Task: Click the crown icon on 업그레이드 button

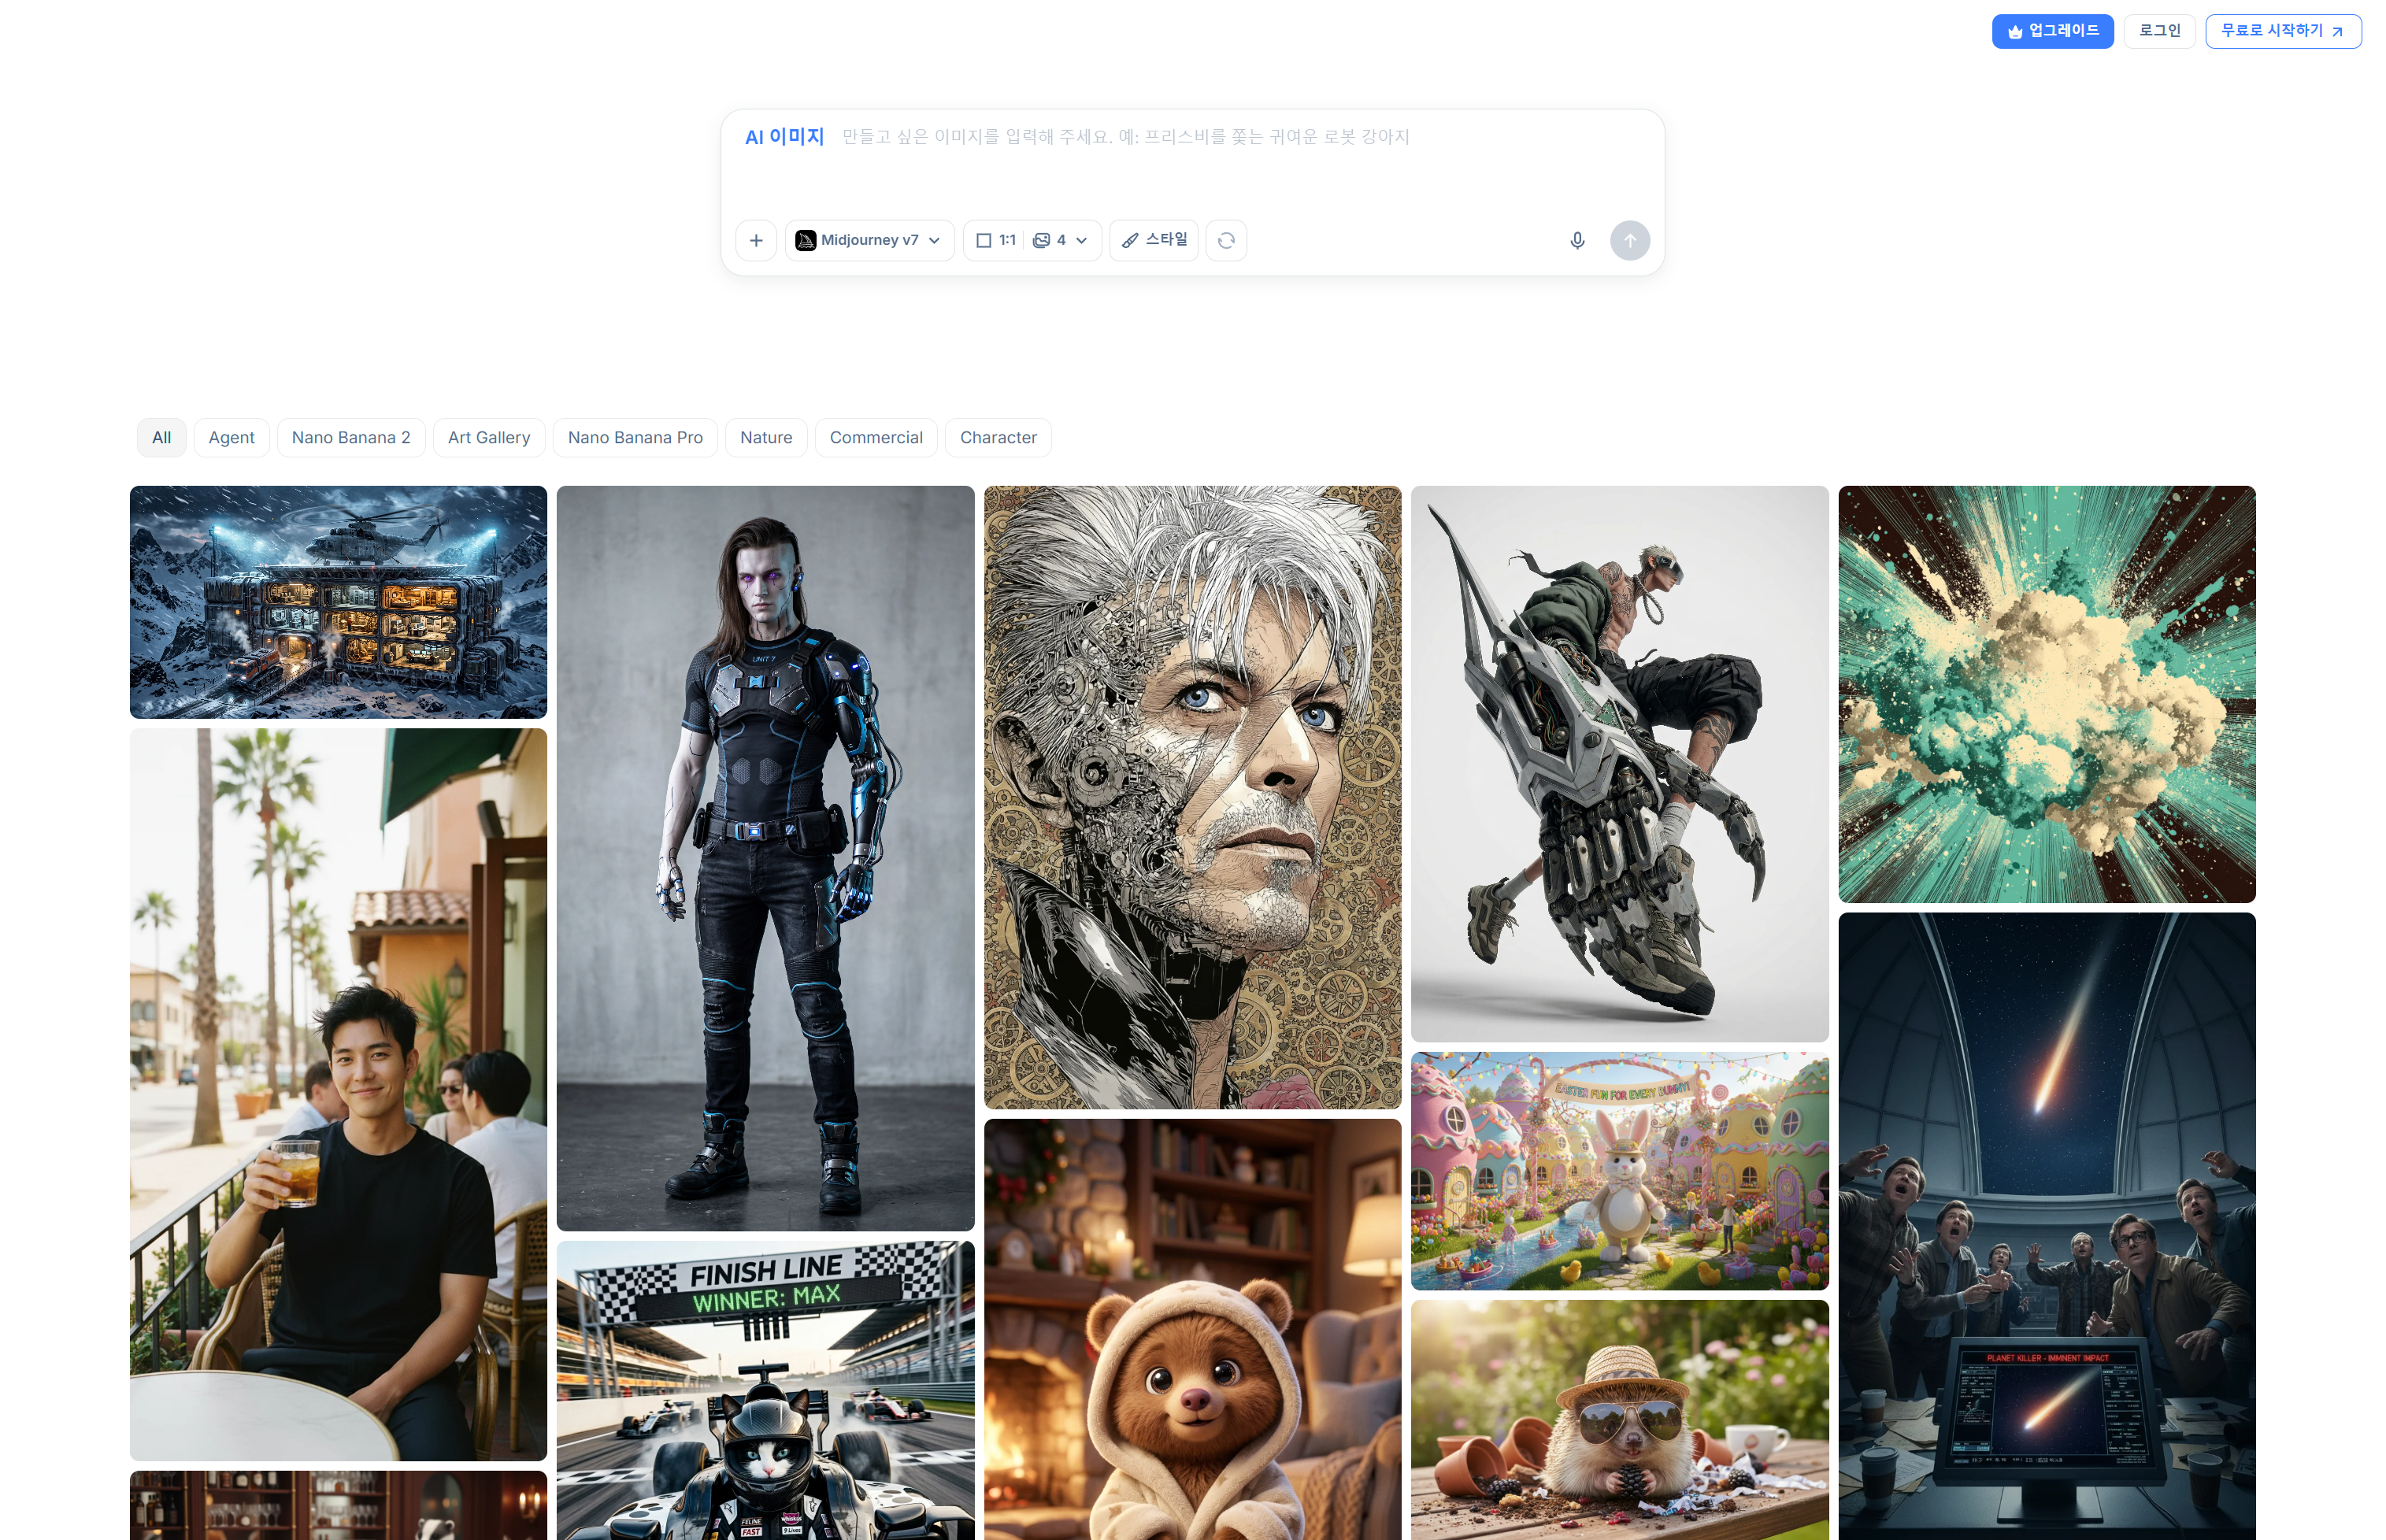Action: click(x=2015, y=32)
